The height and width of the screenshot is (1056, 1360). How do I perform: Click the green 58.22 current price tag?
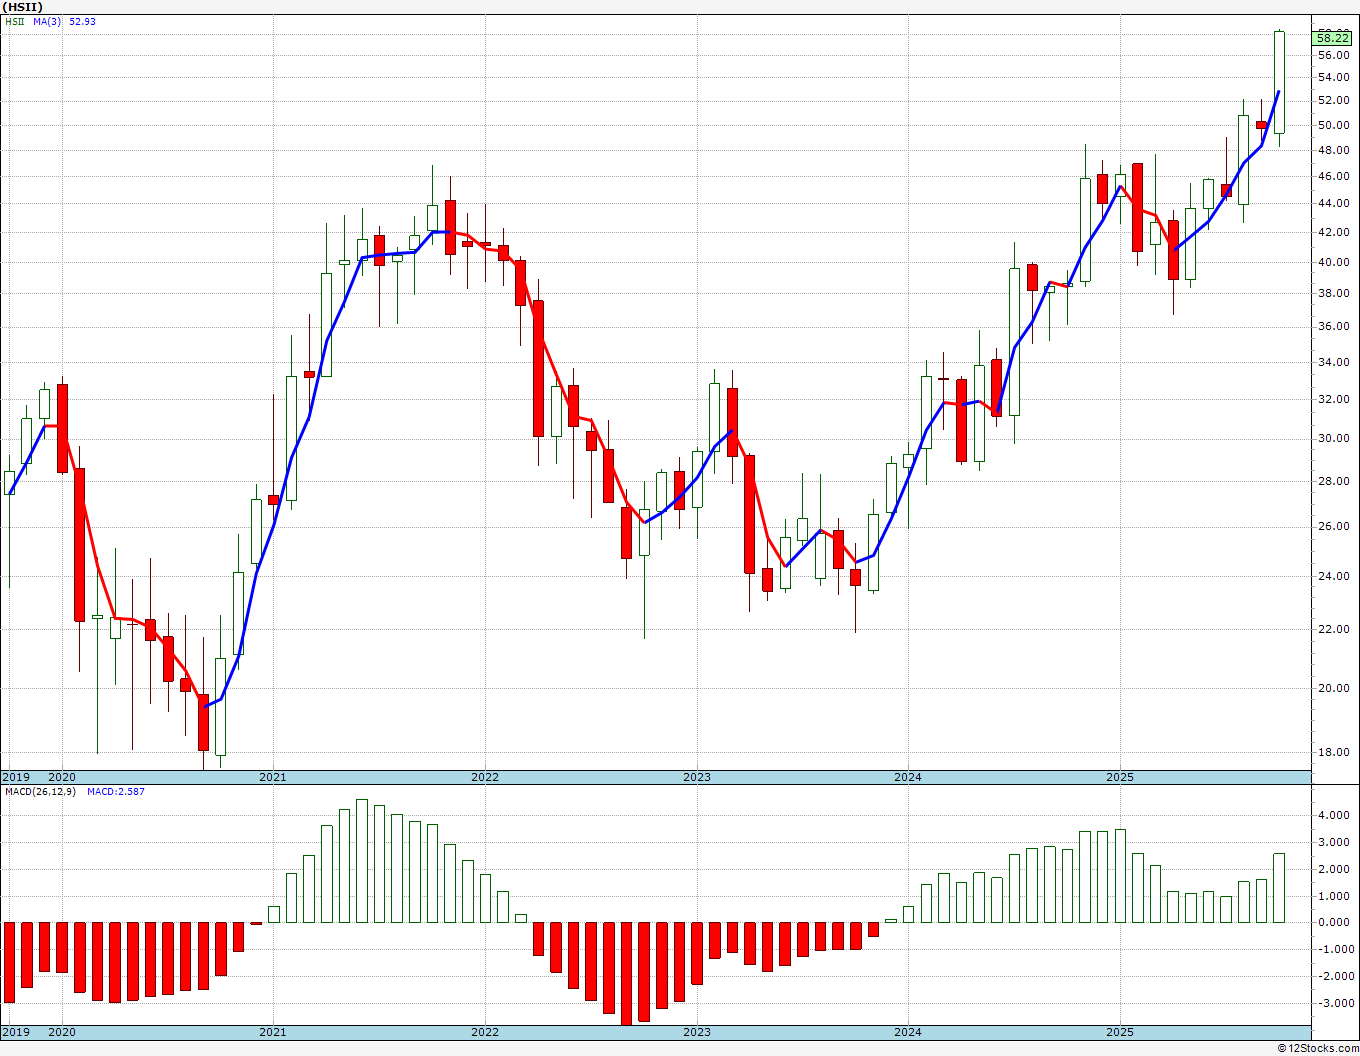pyautogui.click(x=1333, y=38)
